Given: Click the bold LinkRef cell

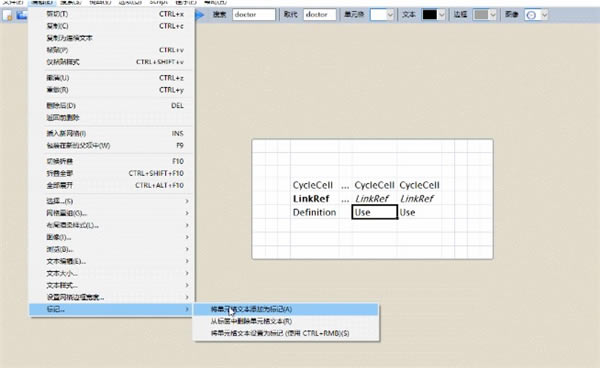Looking at the screenshot, I should tap(311, 199).
